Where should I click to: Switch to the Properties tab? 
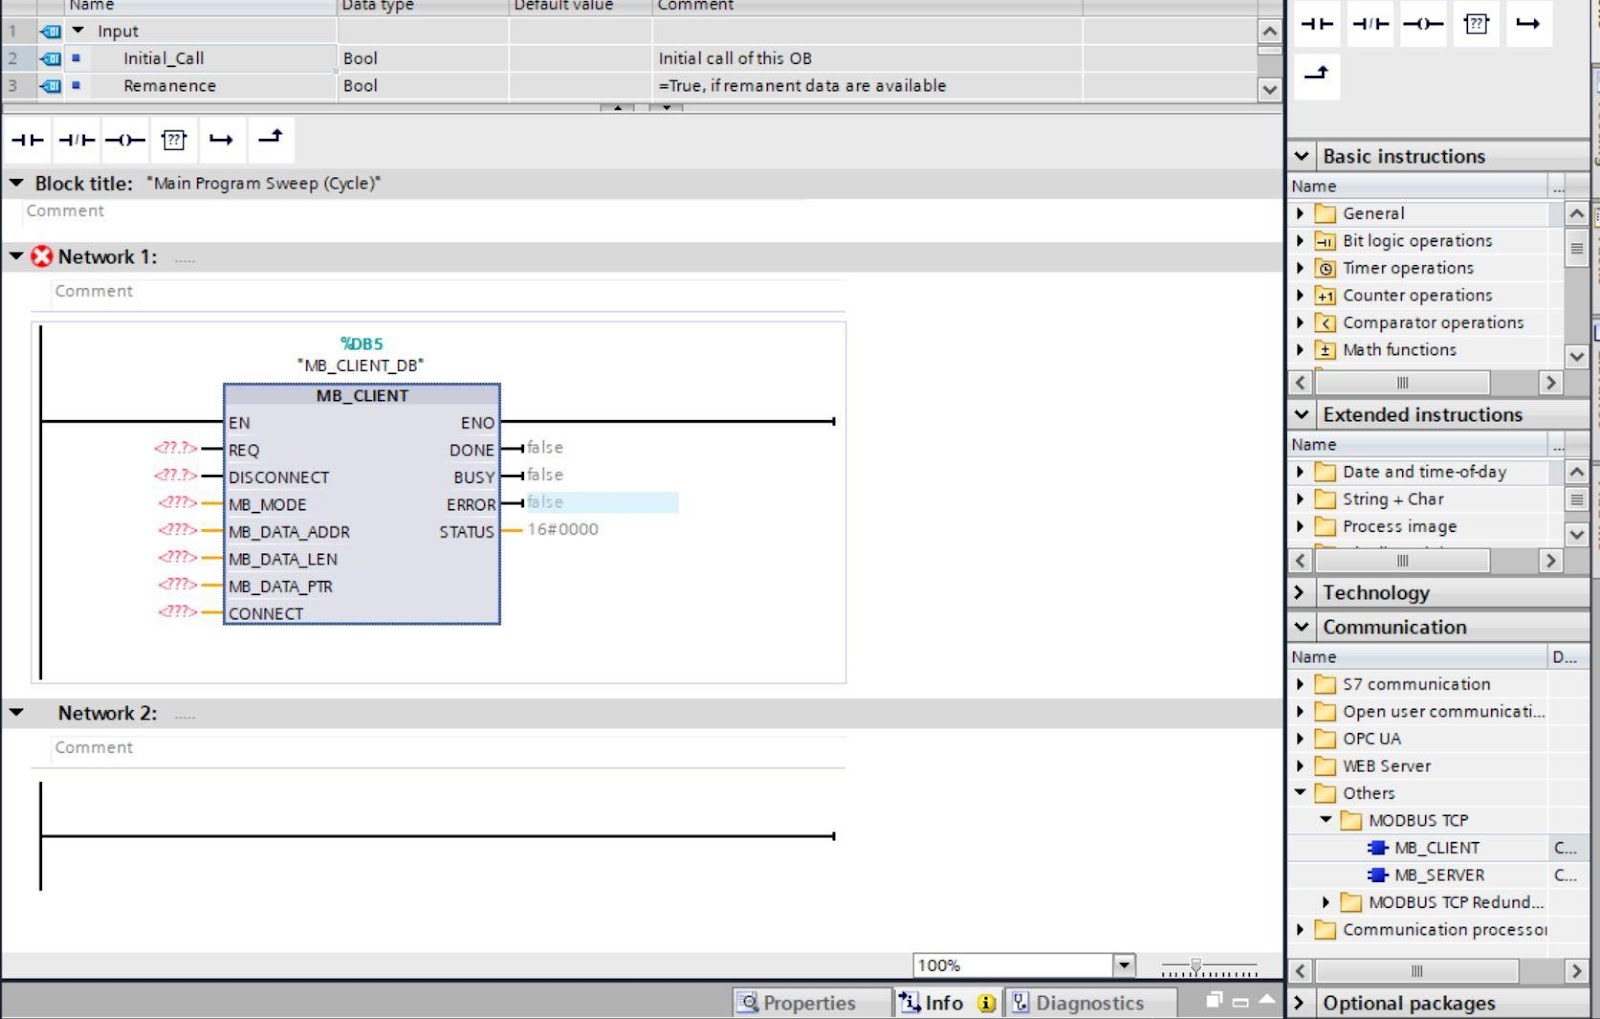[810, 1002]
